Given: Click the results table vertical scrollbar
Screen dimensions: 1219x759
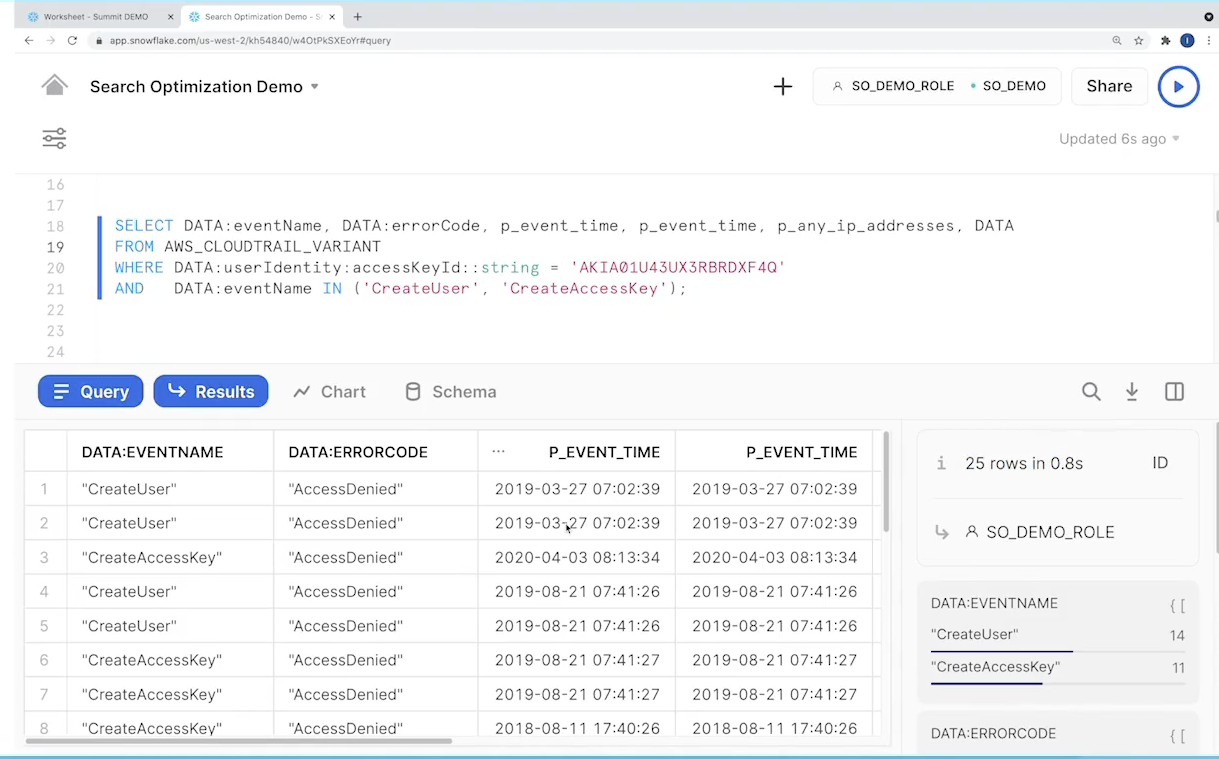Looking at the screenshot, I should (x=886, y=483).
